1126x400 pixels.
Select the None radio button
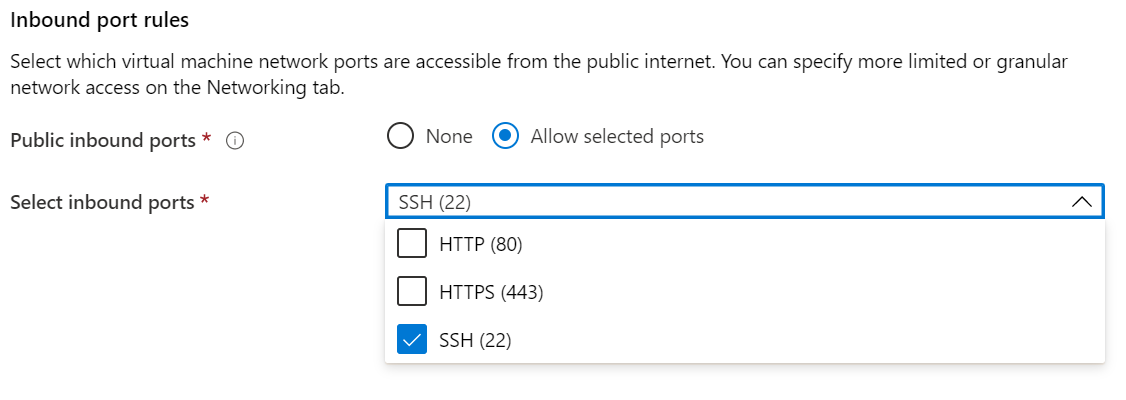[x=400, y=136]
